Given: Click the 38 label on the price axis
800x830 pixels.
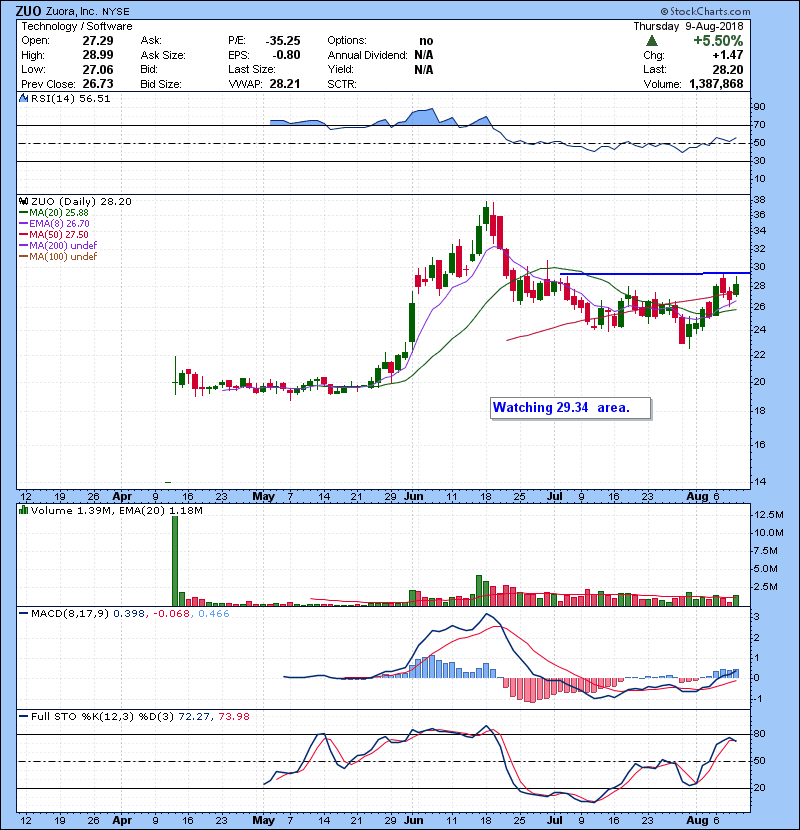Looking at the screenshot, I should (760, 200).
